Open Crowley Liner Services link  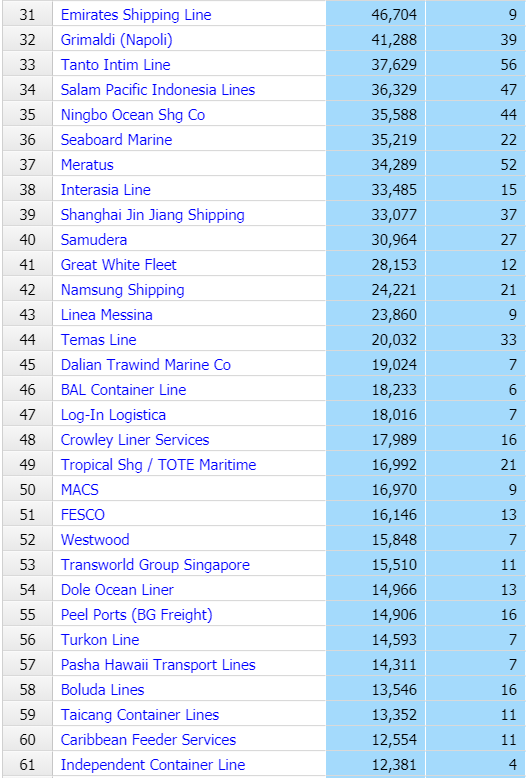point(135,440)
